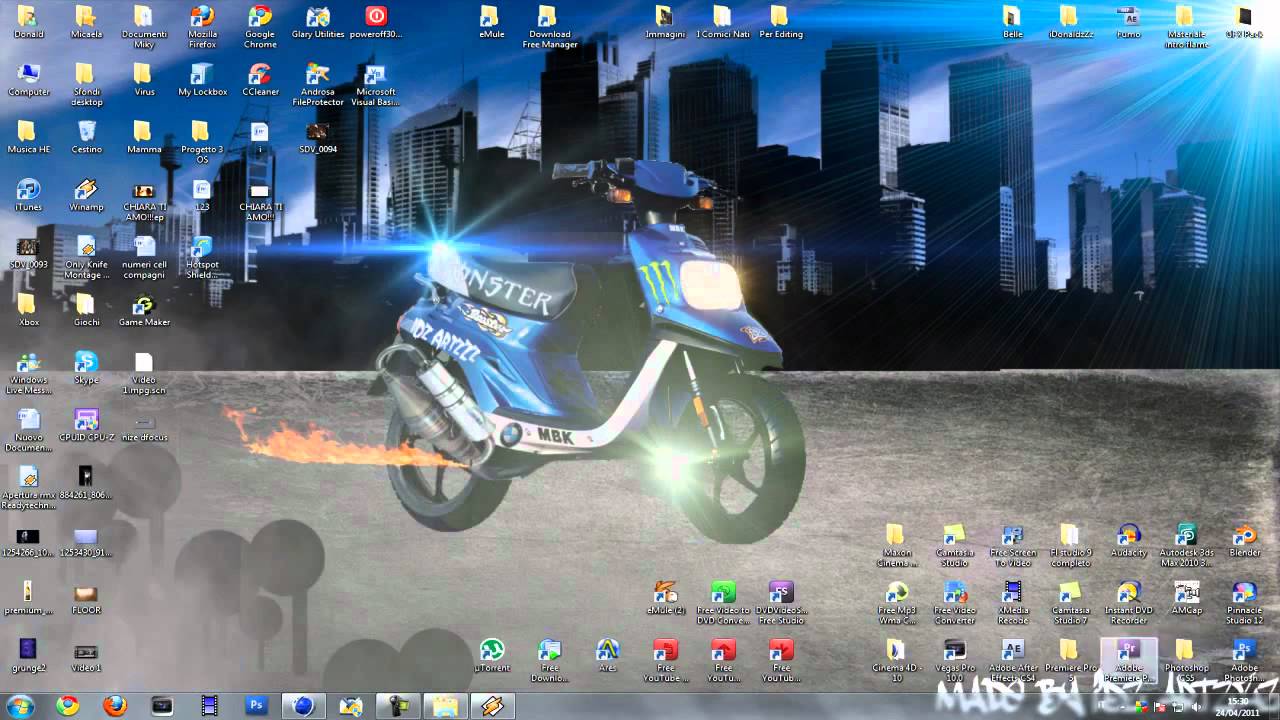This screenshot has width=1280, height=720.
Task: Switch to Photoshop in the taskbar
Action: pos(256,706)
